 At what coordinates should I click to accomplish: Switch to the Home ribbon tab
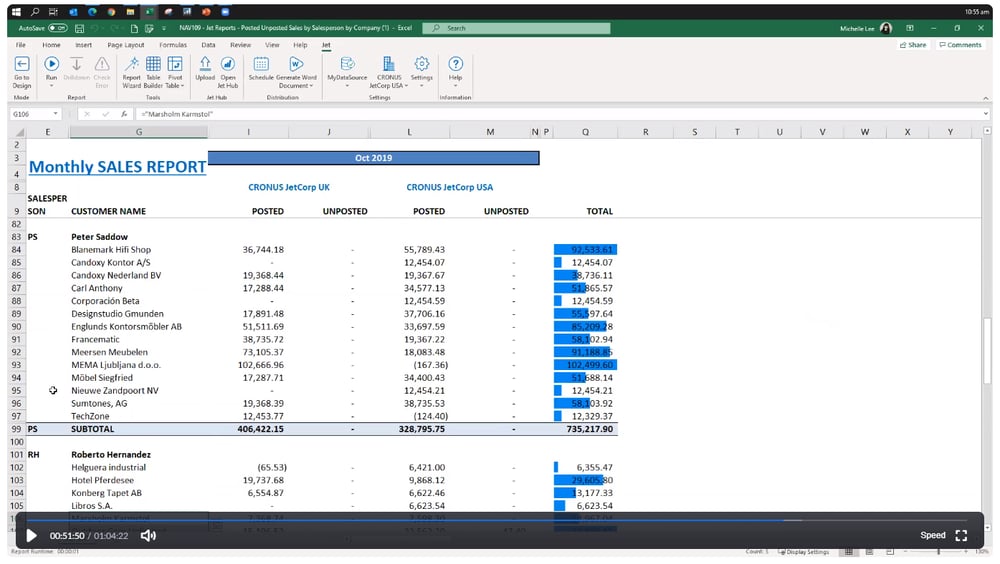tap(51, 45)
